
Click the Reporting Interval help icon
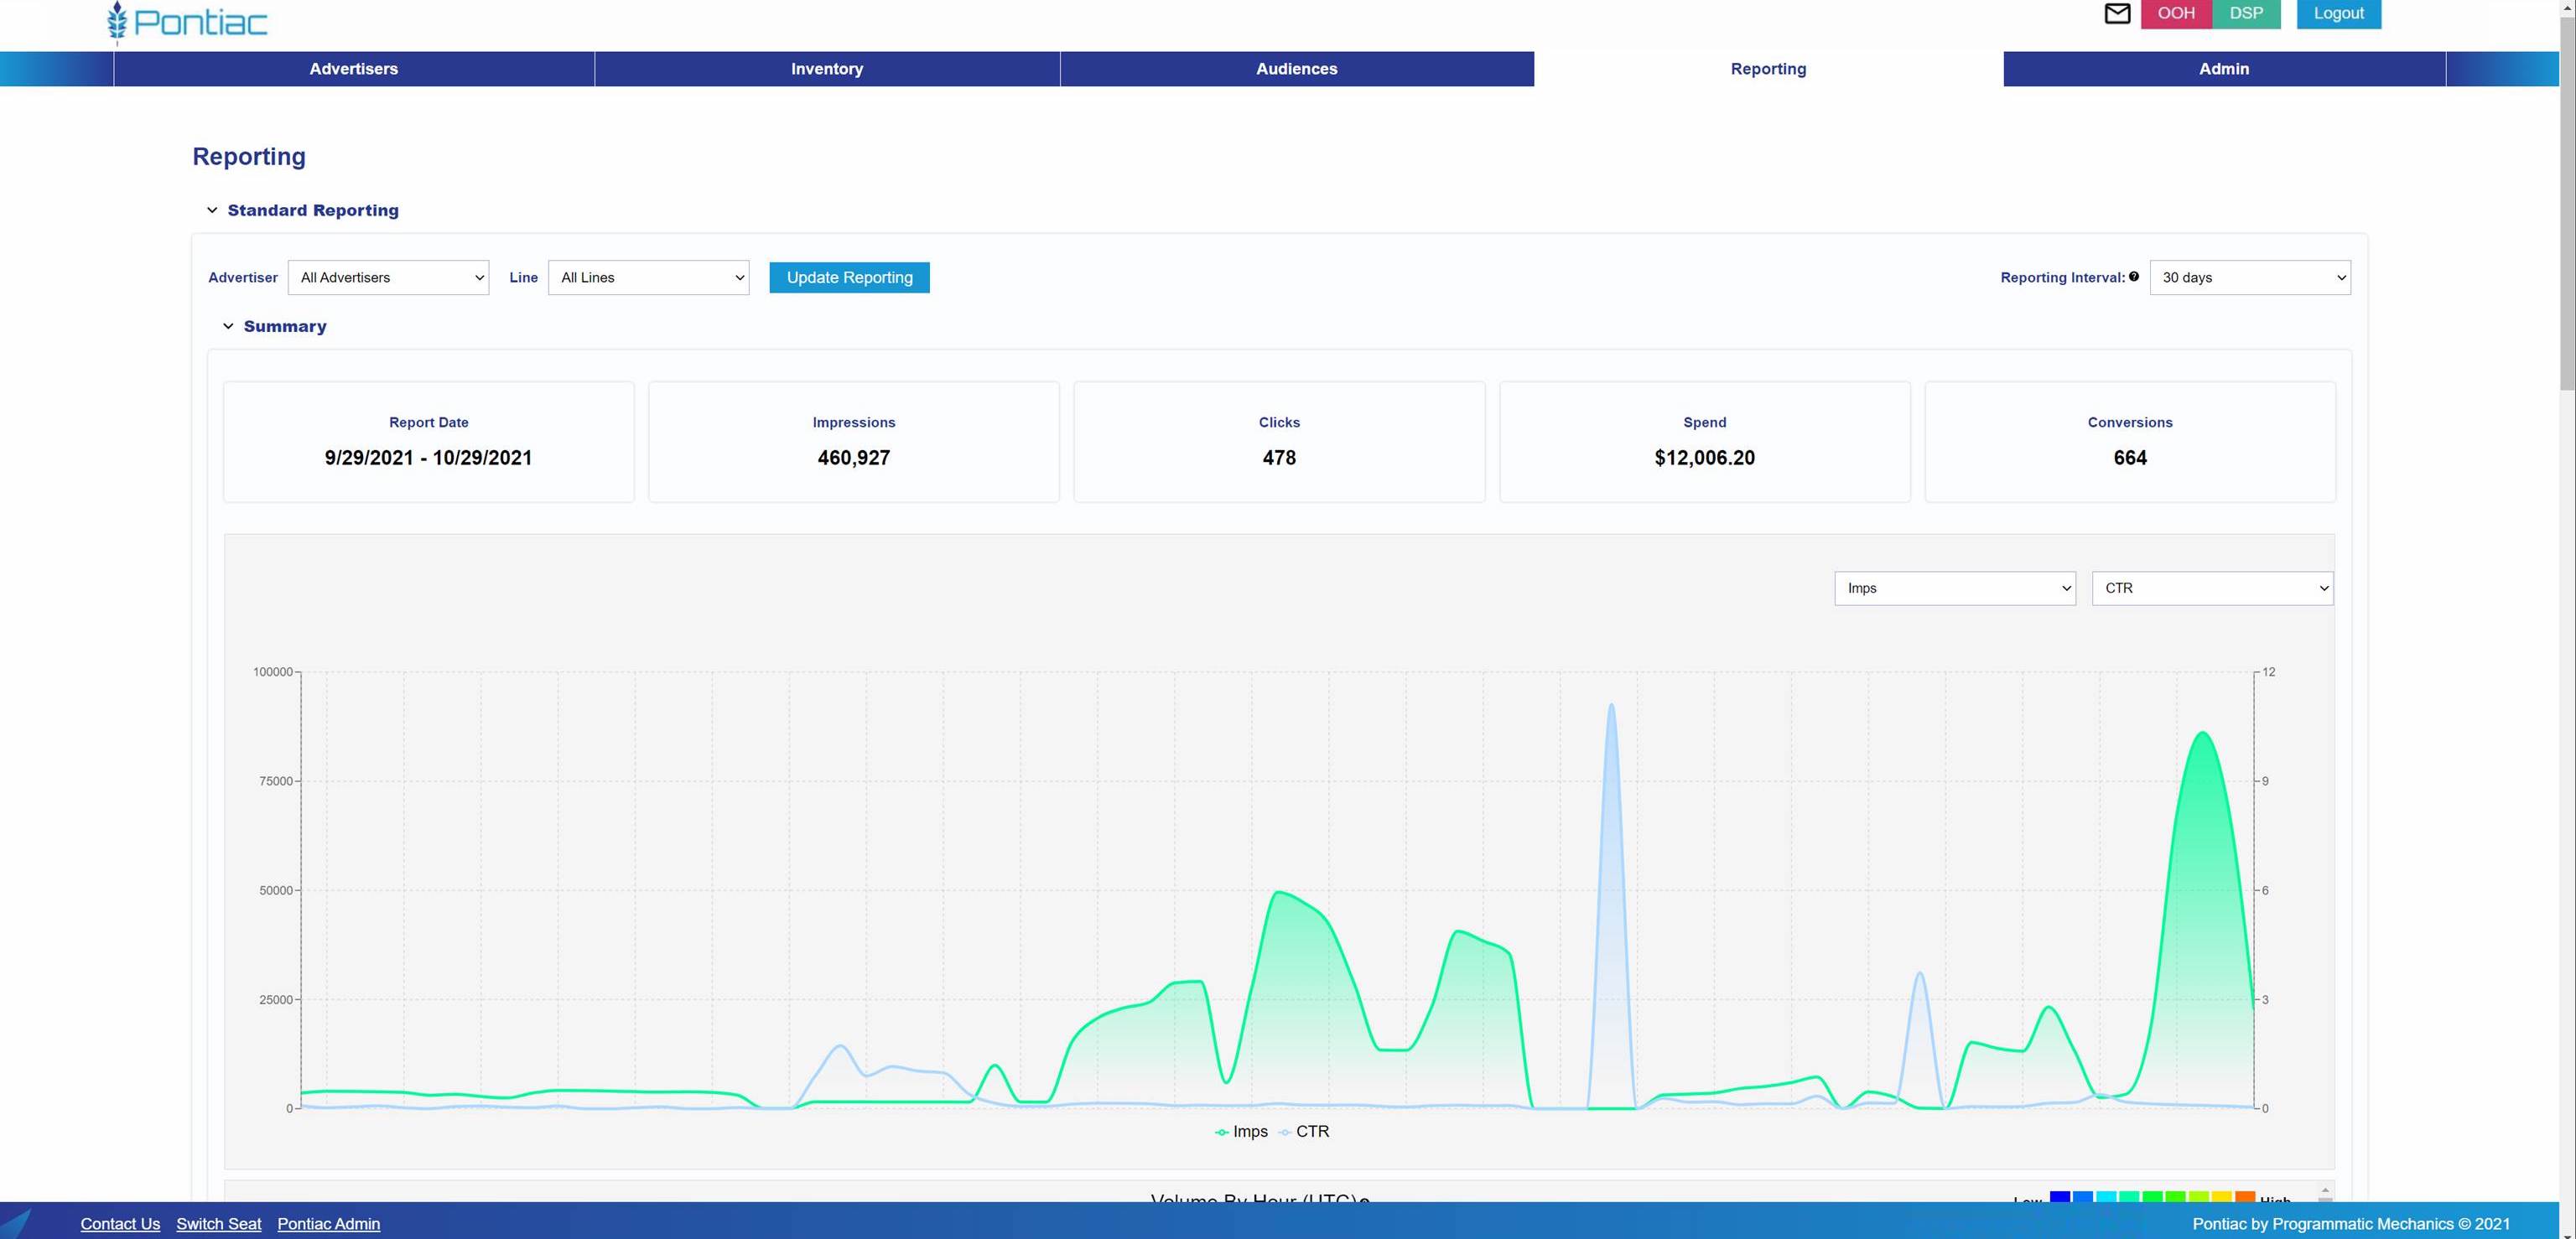(x=2134, y=277)
